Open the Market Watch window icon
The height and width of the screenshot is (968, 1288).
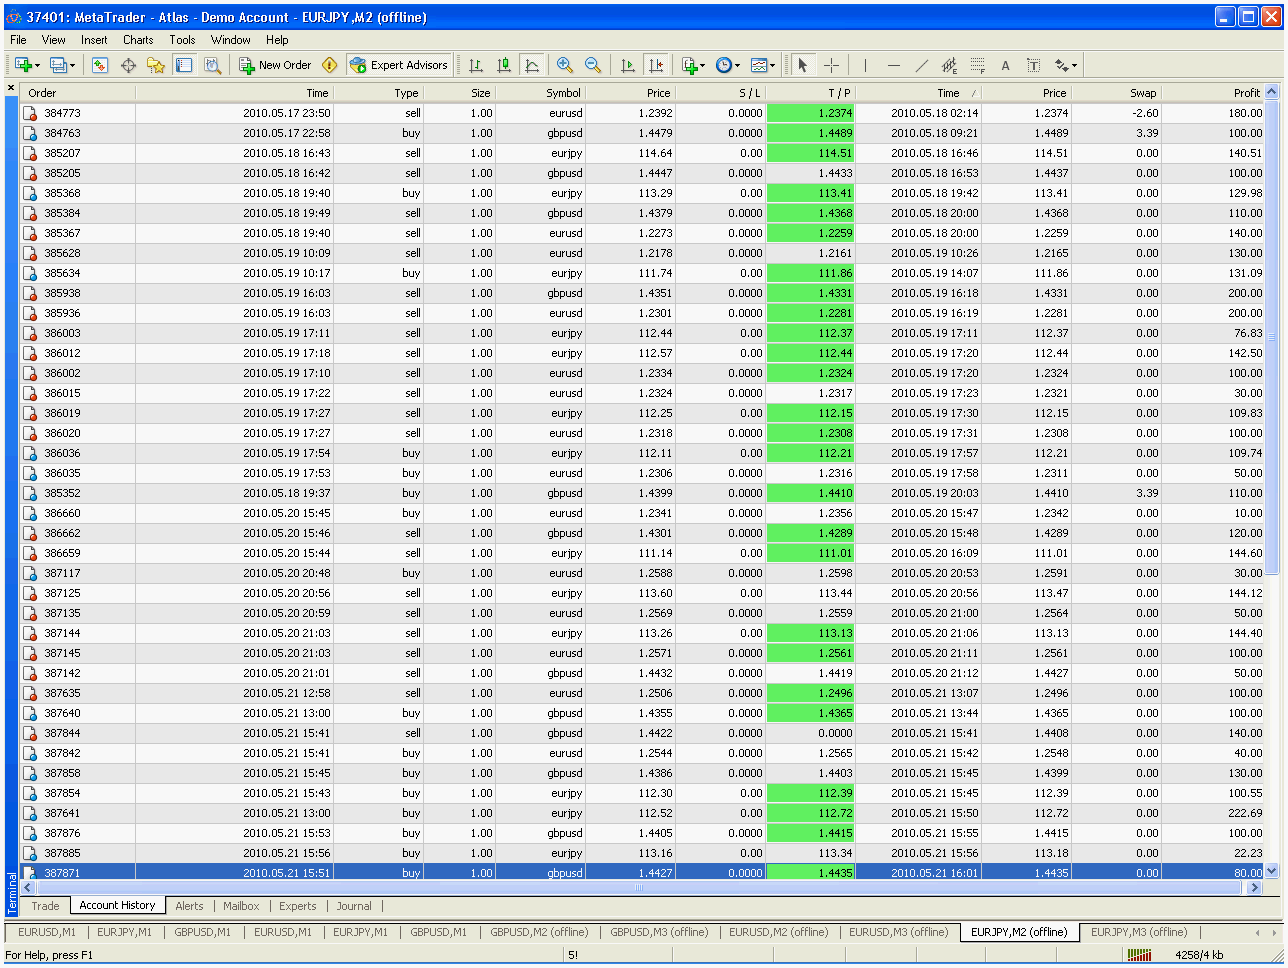tap(100, 65)
